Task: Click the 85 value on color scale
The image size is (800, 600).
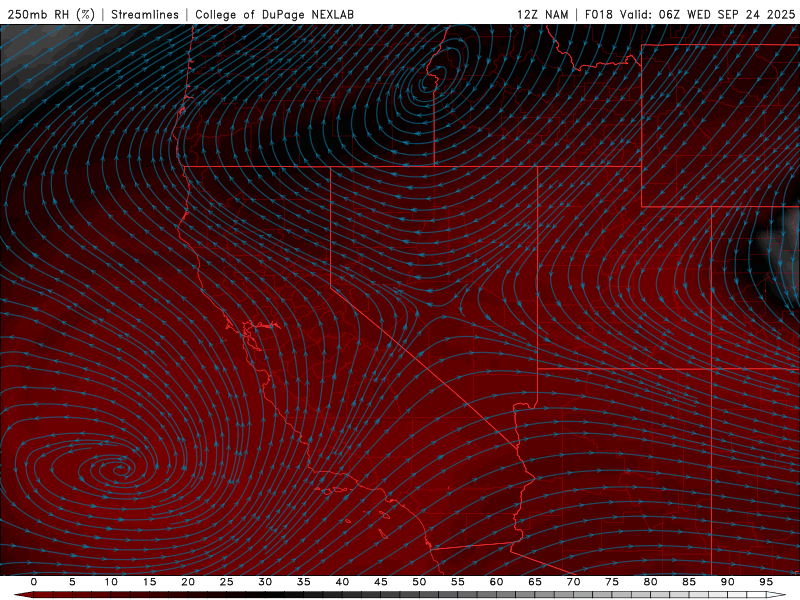Action: 688,582
